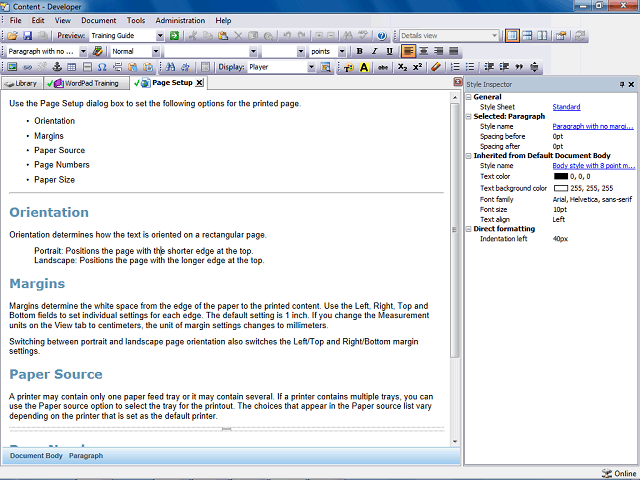Clear formatting with the eraser icon

436,67
